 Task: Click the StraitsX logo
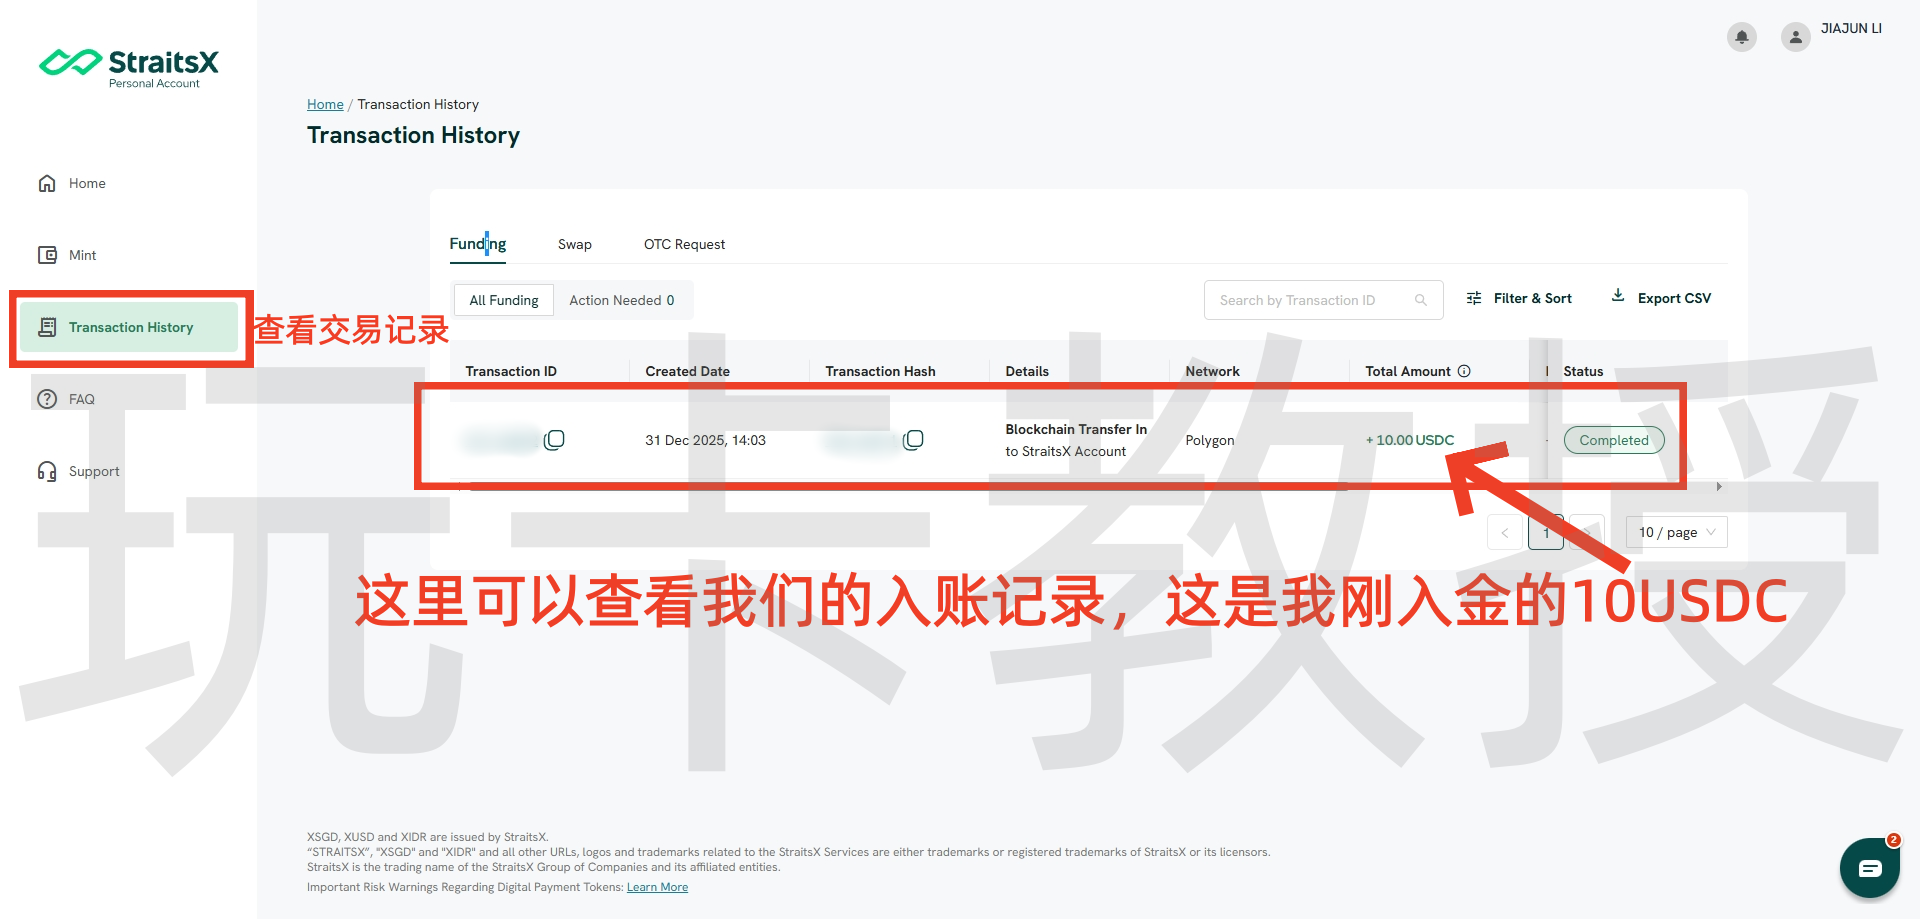[x=129, y=66]
